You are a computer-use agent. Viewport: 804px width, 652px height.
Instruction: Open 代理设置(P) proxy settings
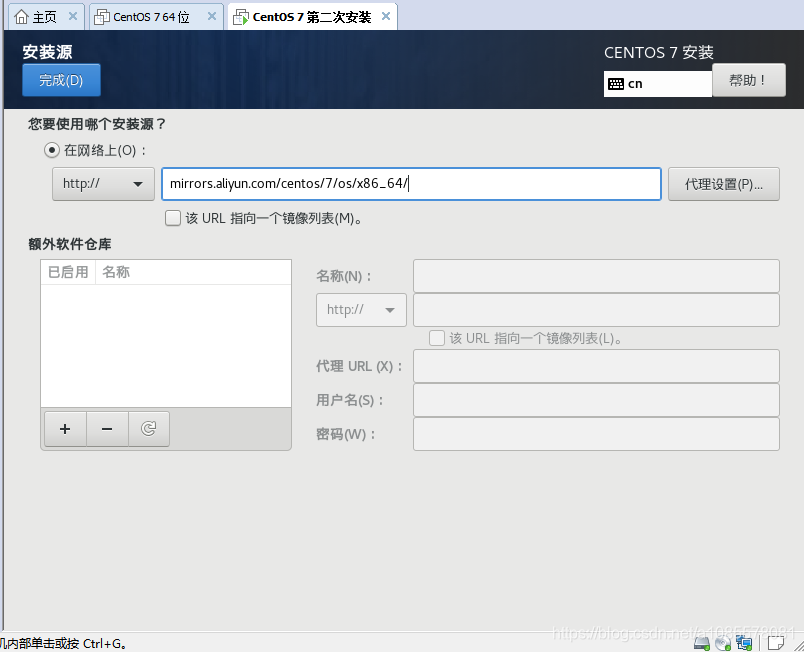click(723, 184)
